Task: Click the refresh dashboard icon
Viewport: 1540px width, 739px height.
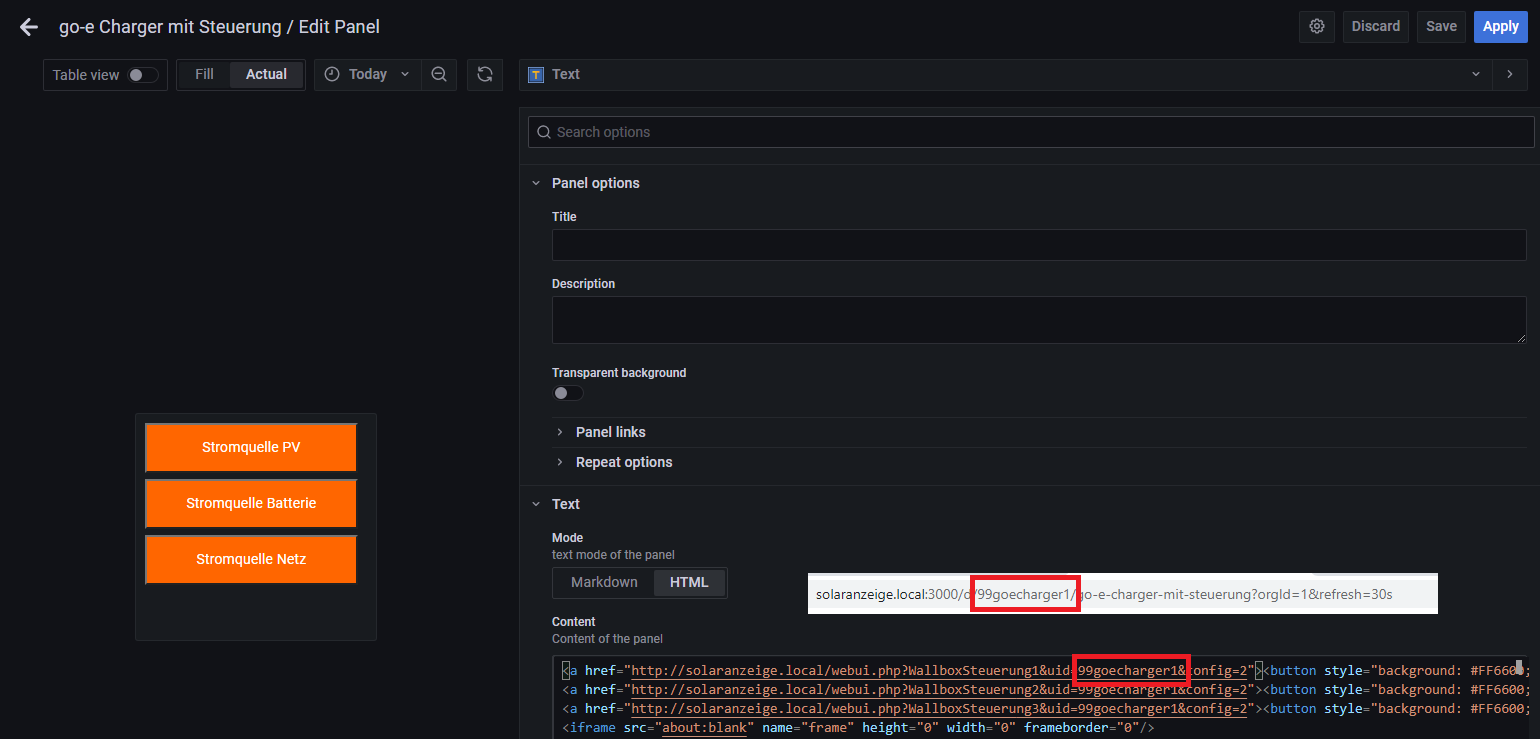Action: 485,75
